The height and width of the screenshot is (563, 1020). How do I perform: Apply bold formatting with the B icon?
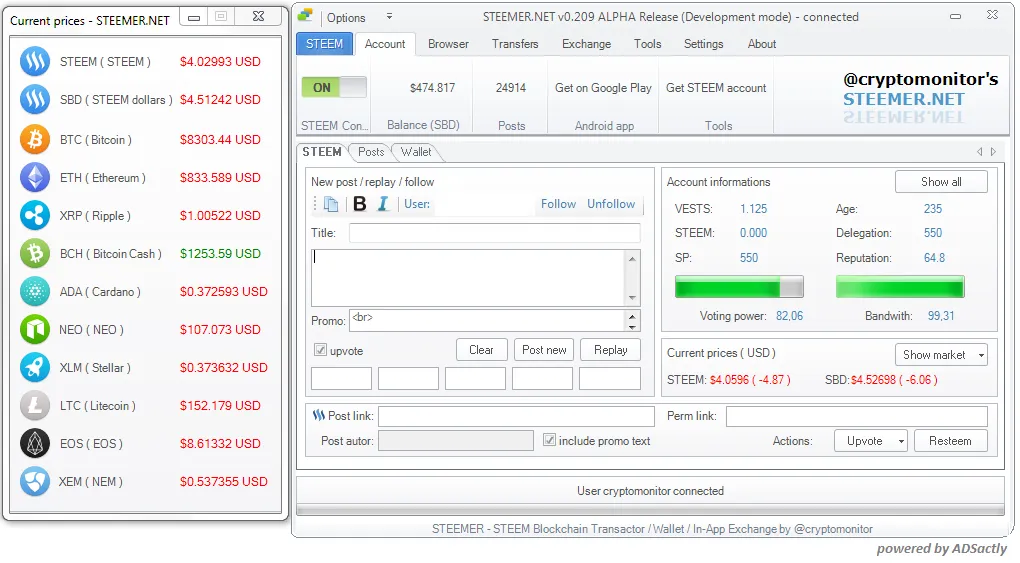tap(360, 204)
